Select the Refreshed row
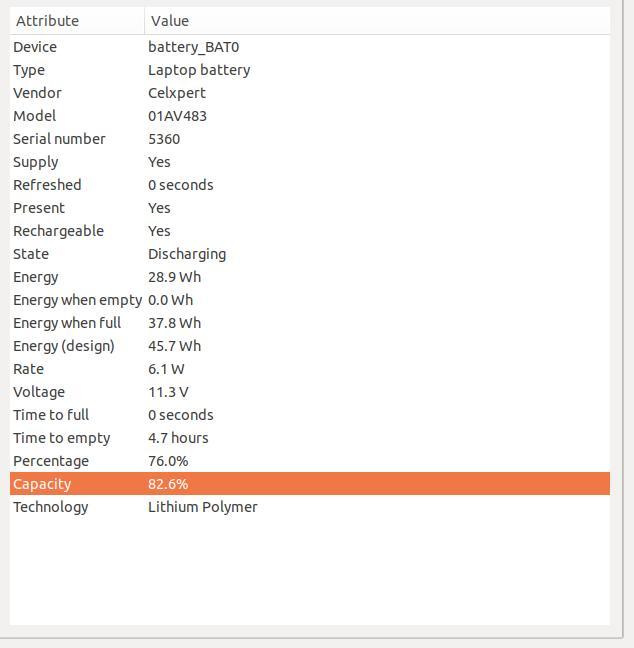 click(310, 185)
